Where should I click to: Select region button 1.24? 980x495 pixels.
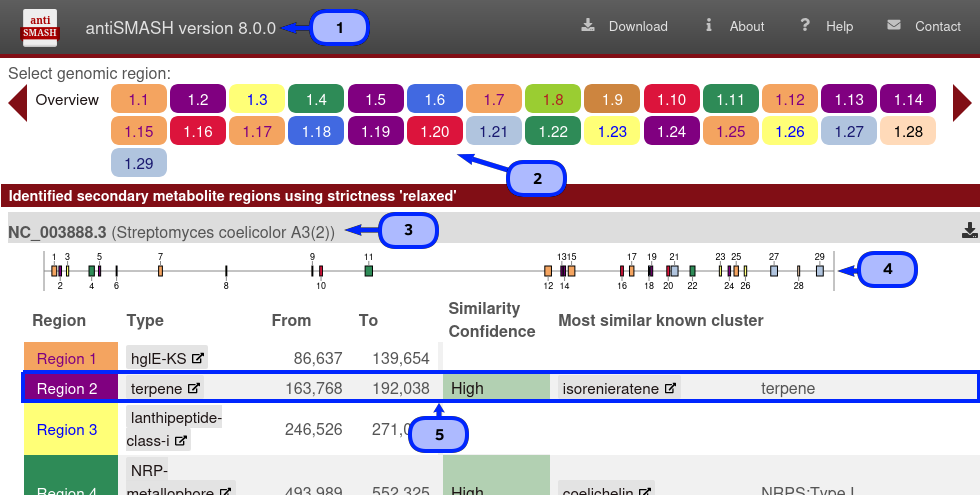coord(671,131)
